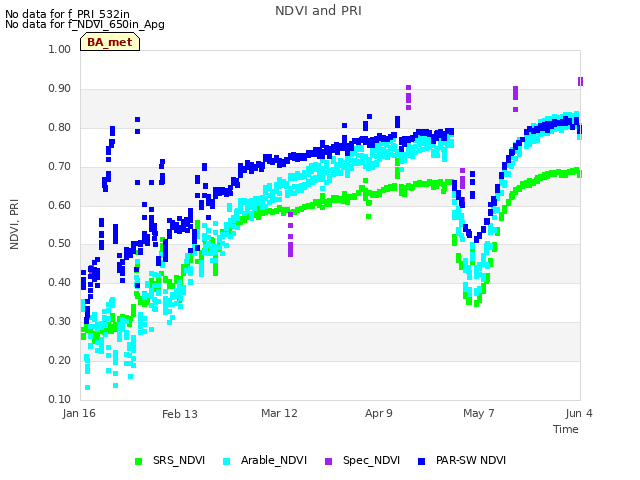Click the 0.60 y-axis tick label
This screenshot has width=640, height=480.
[x=60, y=205]
